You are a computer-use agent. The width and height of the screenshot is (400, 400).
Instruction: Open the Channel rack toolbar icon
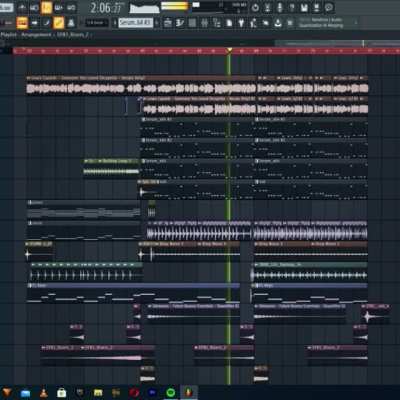(192, 23)
